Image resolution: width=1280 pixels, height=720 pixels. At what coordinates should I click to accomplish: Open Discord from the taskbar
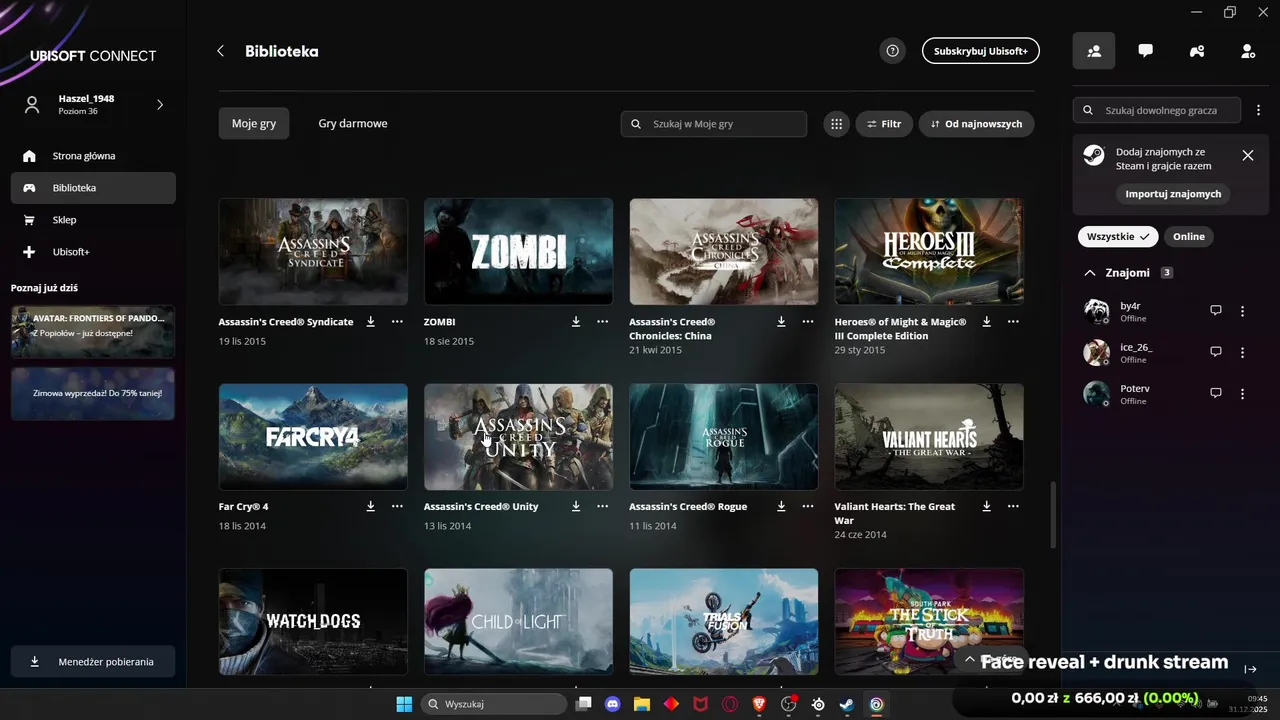click(x=613, y=704)
